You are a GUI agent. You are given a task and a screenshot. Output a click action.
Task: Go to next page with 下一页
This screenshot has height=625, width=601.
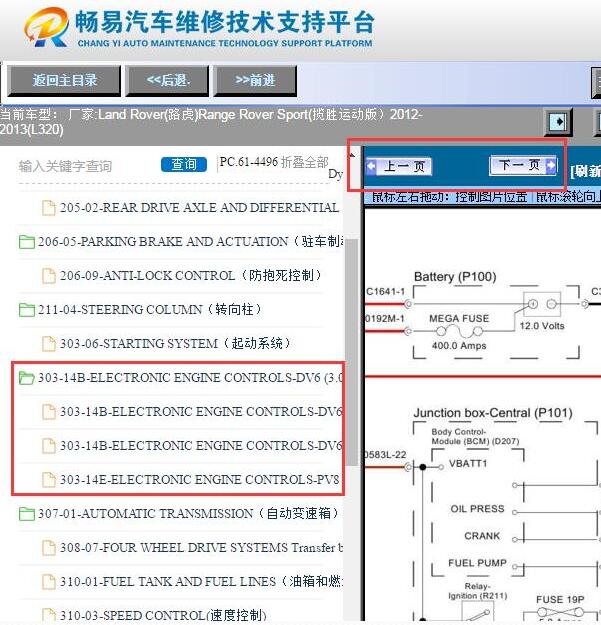(523, 165)
